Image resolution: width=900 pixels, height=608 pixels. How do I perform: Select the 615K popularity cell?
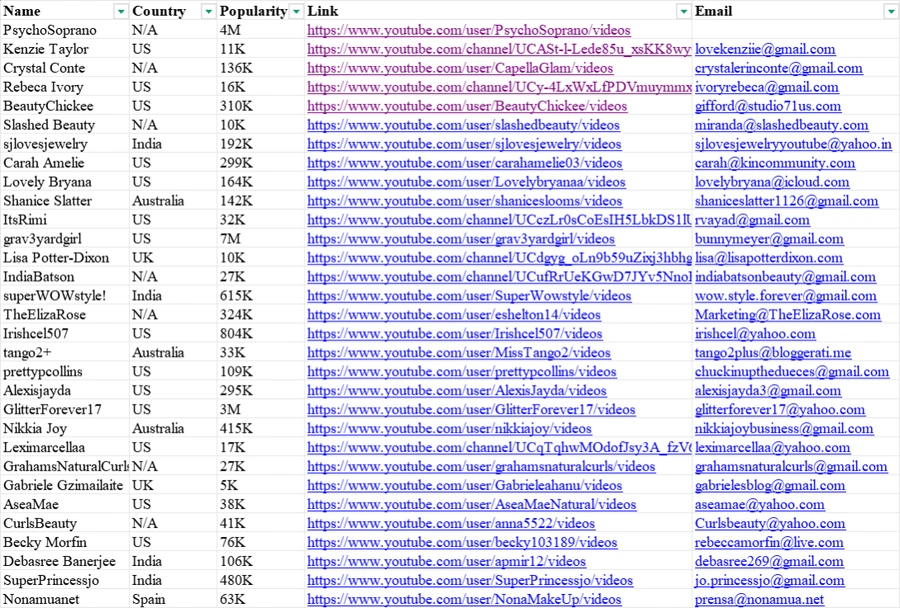pyautogui.click(x=261, y=296)
